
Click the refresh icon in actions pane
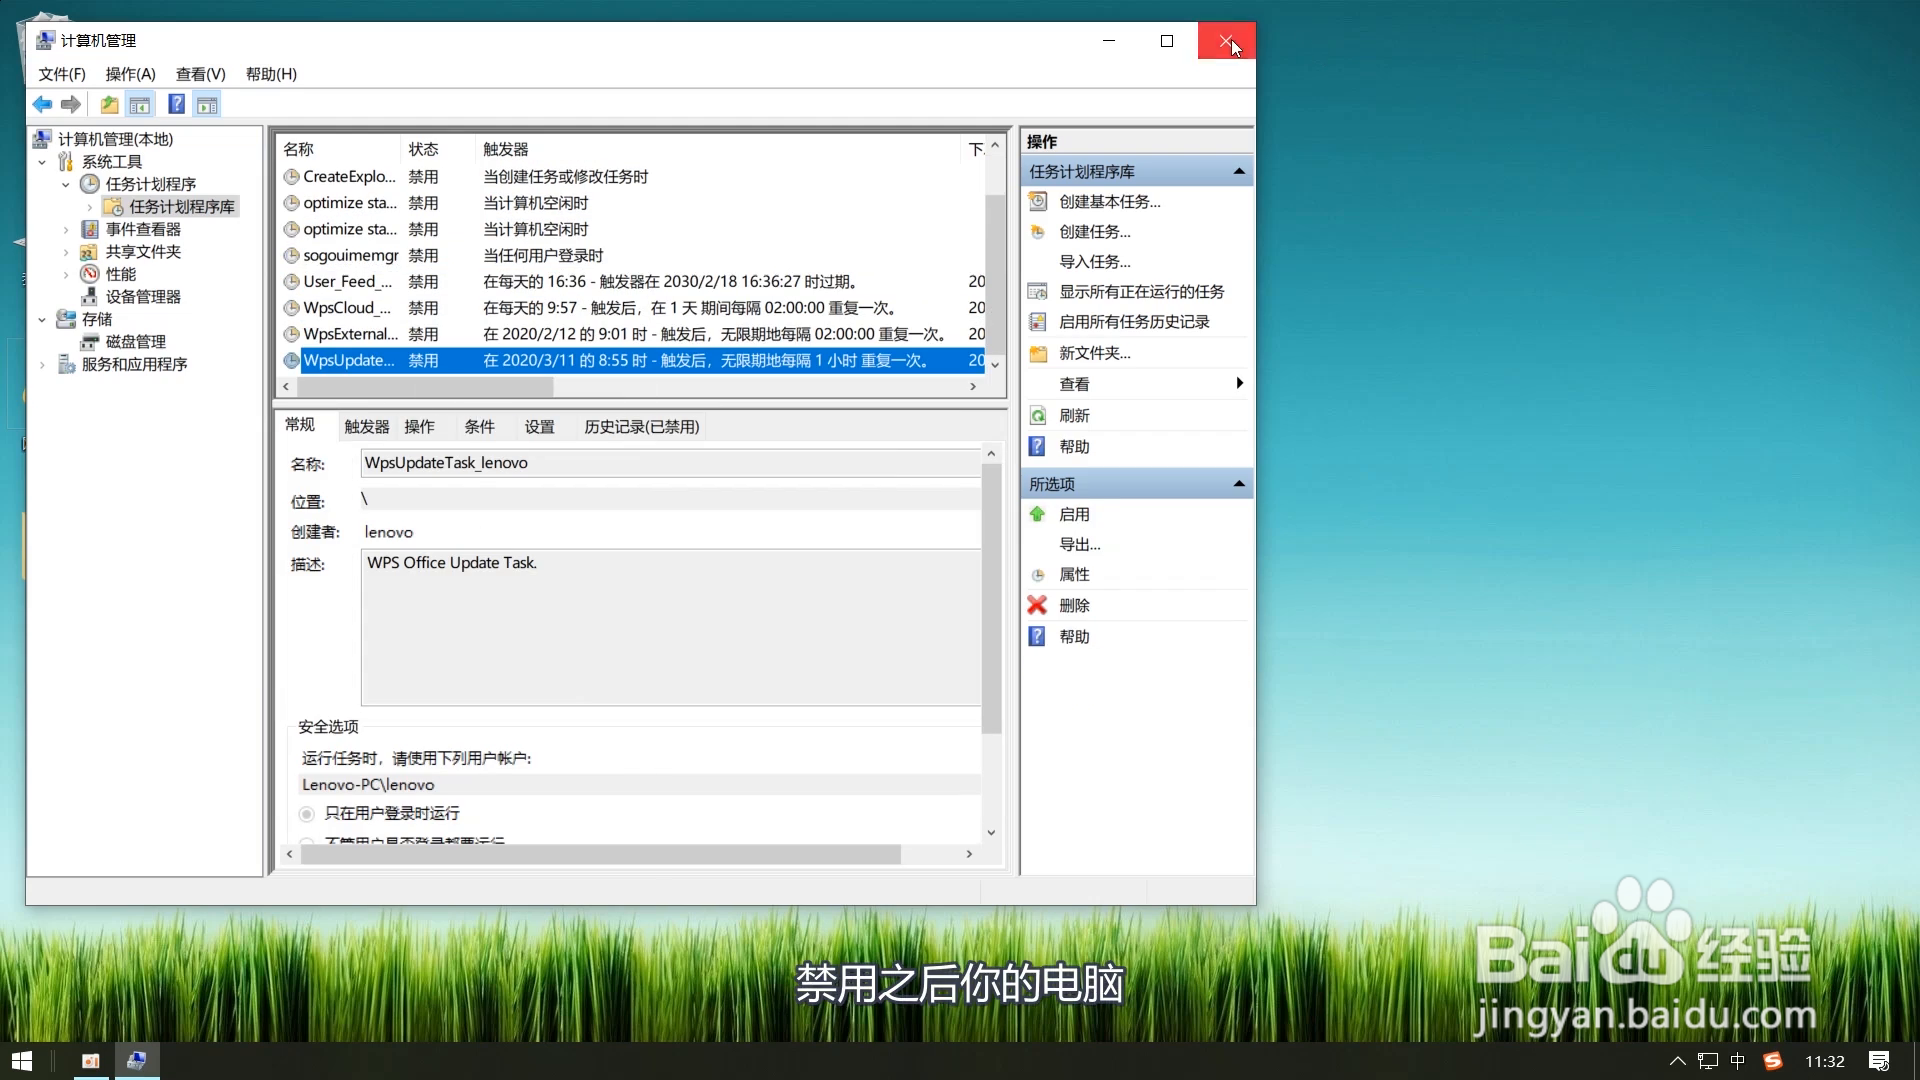(1038, 415)
